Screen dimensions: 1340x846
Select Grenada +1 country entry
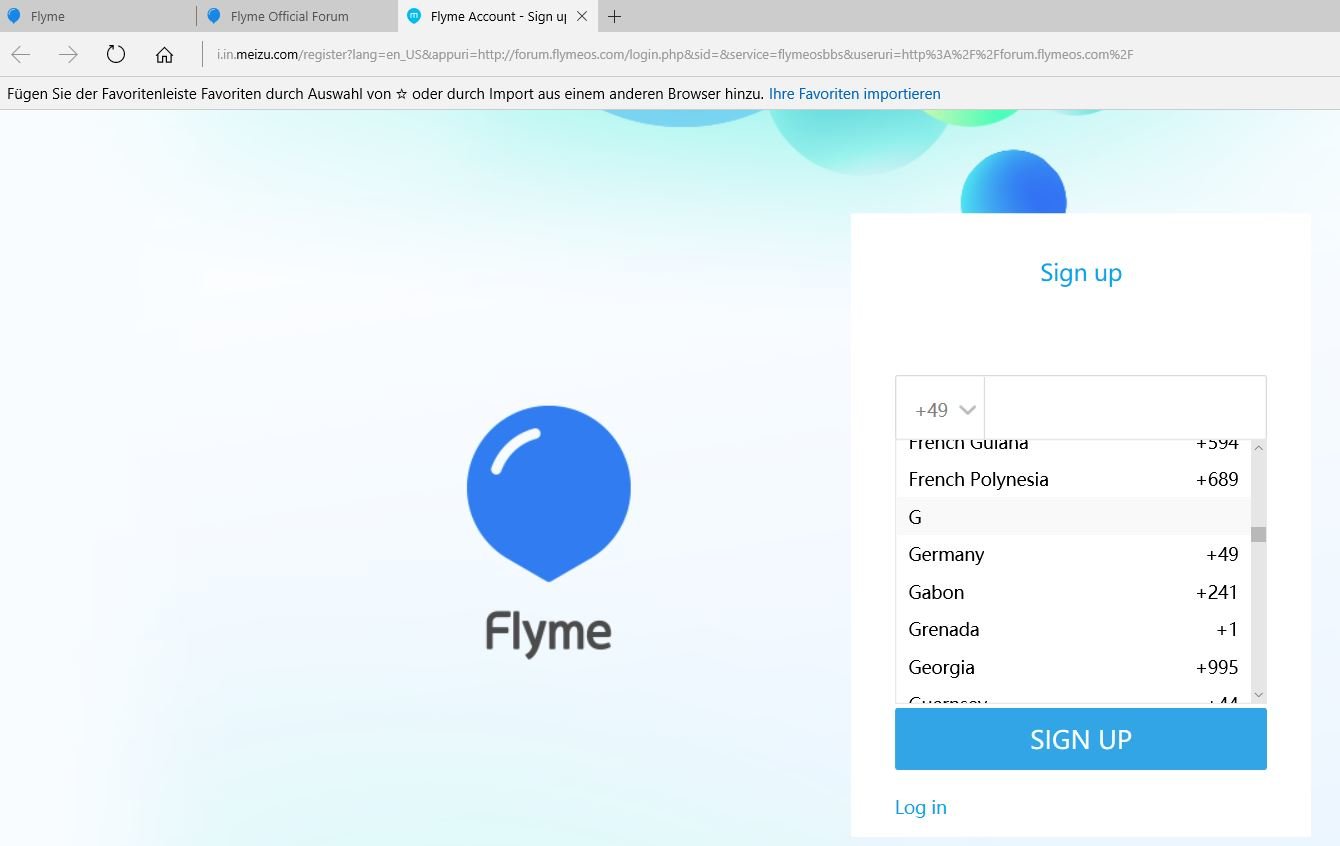(x=1073, y=629)
